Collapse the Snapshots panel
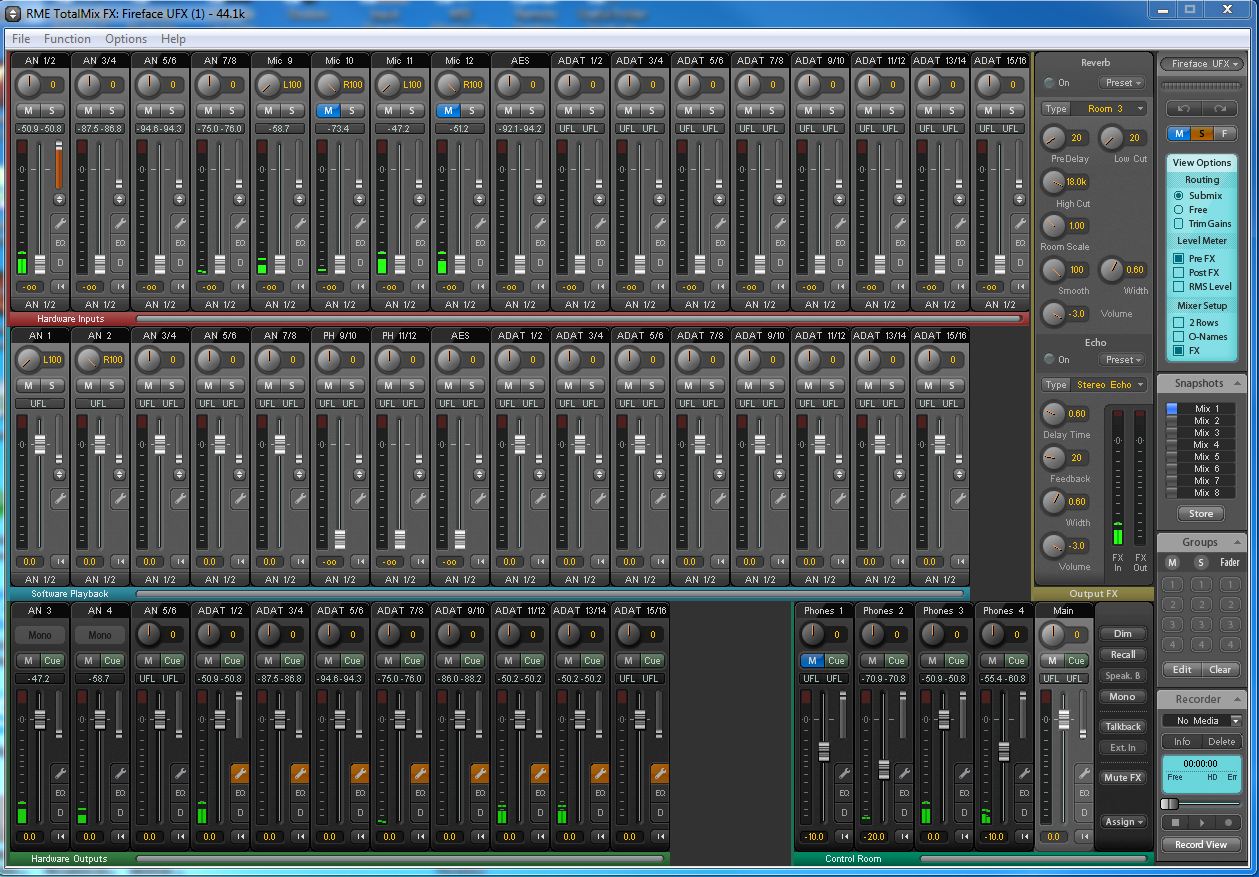 coord(1237,383)
